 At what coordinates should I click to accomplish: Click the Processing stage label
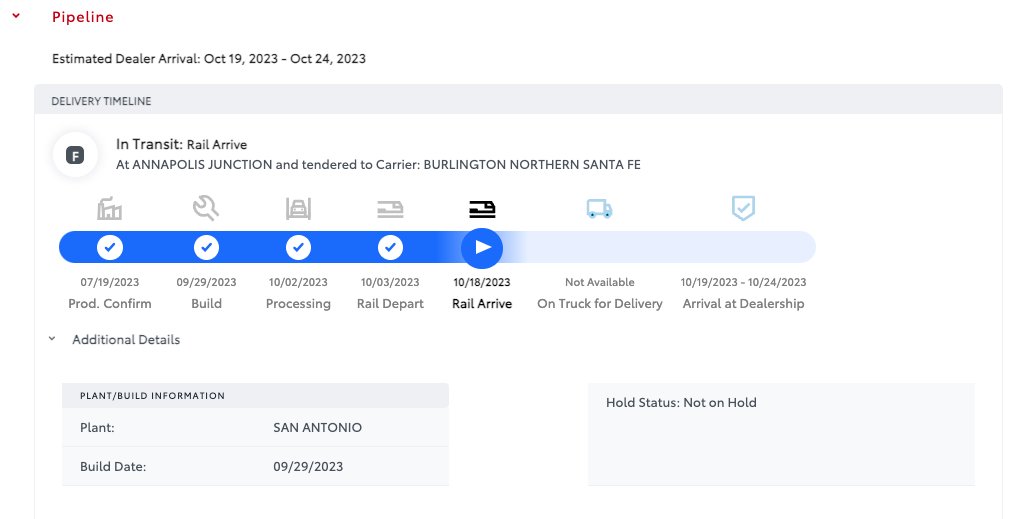pos(298,304)
